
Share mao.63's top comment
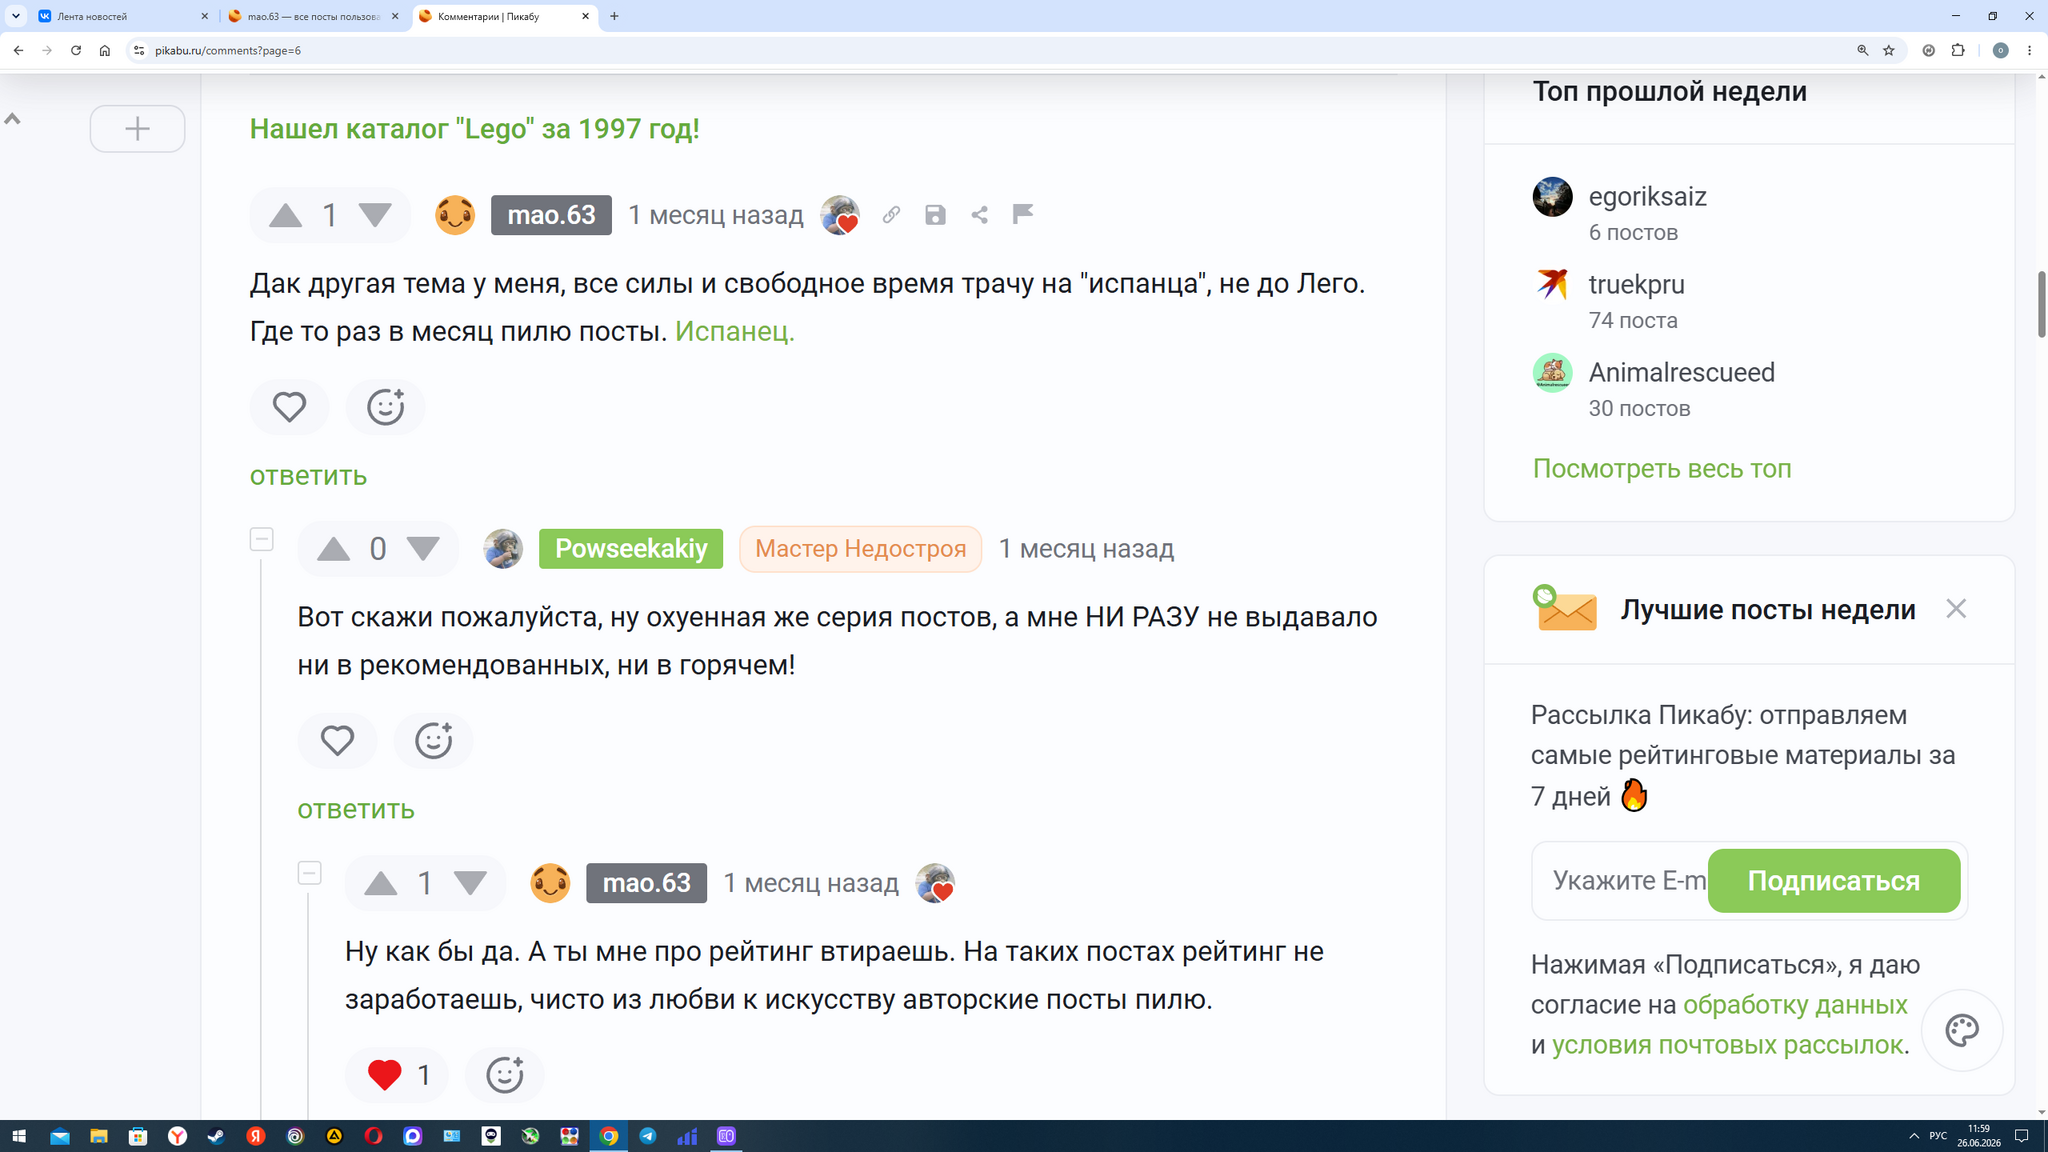point(979,215)
